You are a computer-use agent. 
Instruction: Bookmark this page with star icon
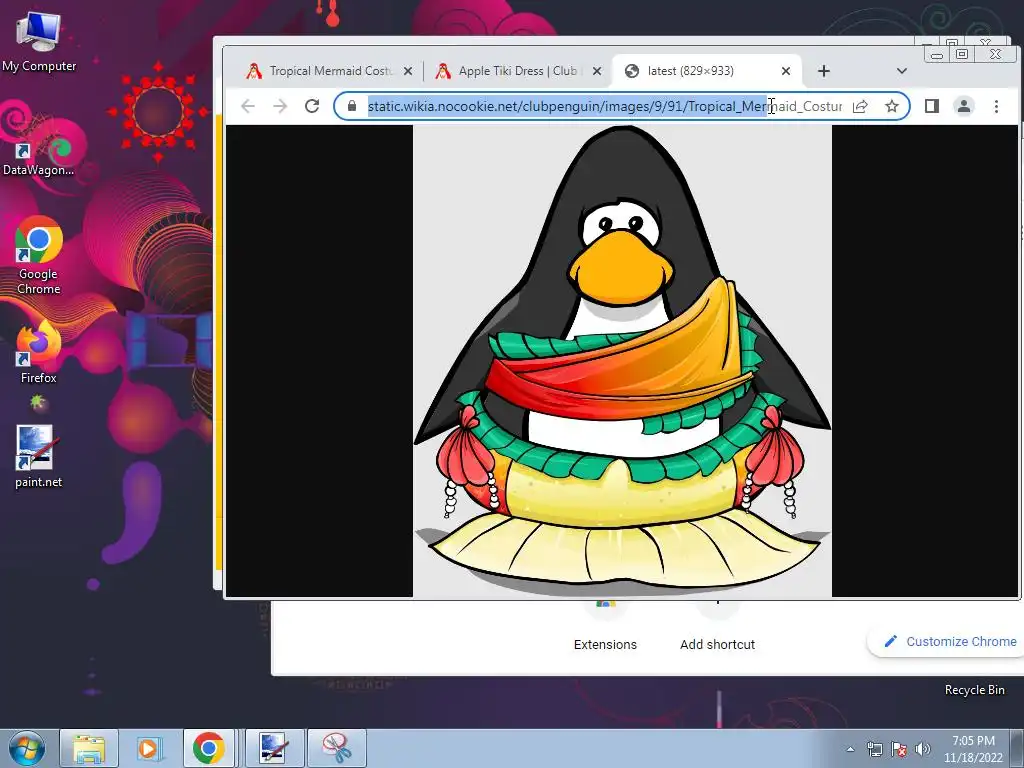(891, 106)
